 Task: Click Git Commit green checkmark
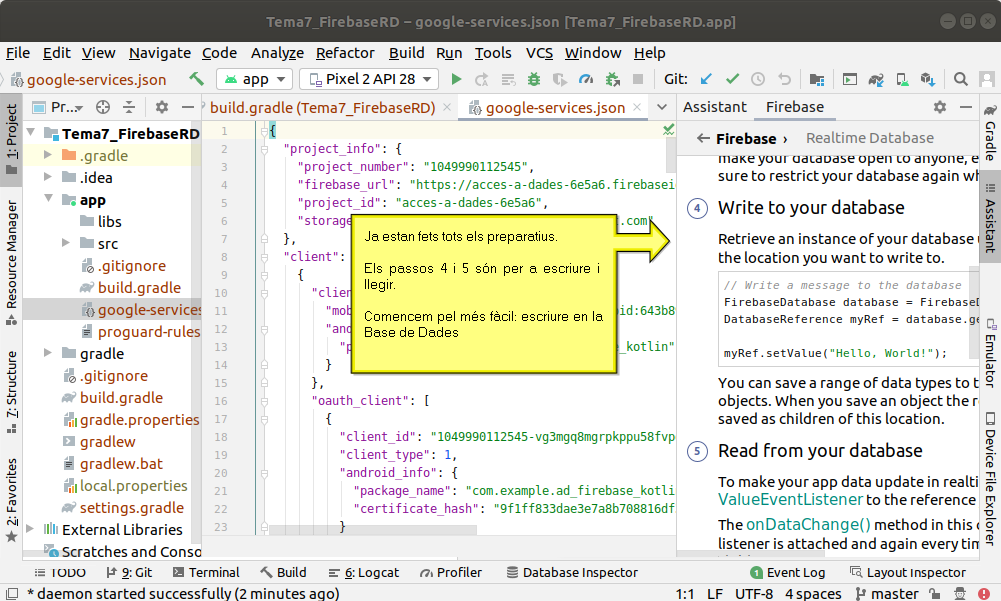pyautogui.click(x=732, y=79)
